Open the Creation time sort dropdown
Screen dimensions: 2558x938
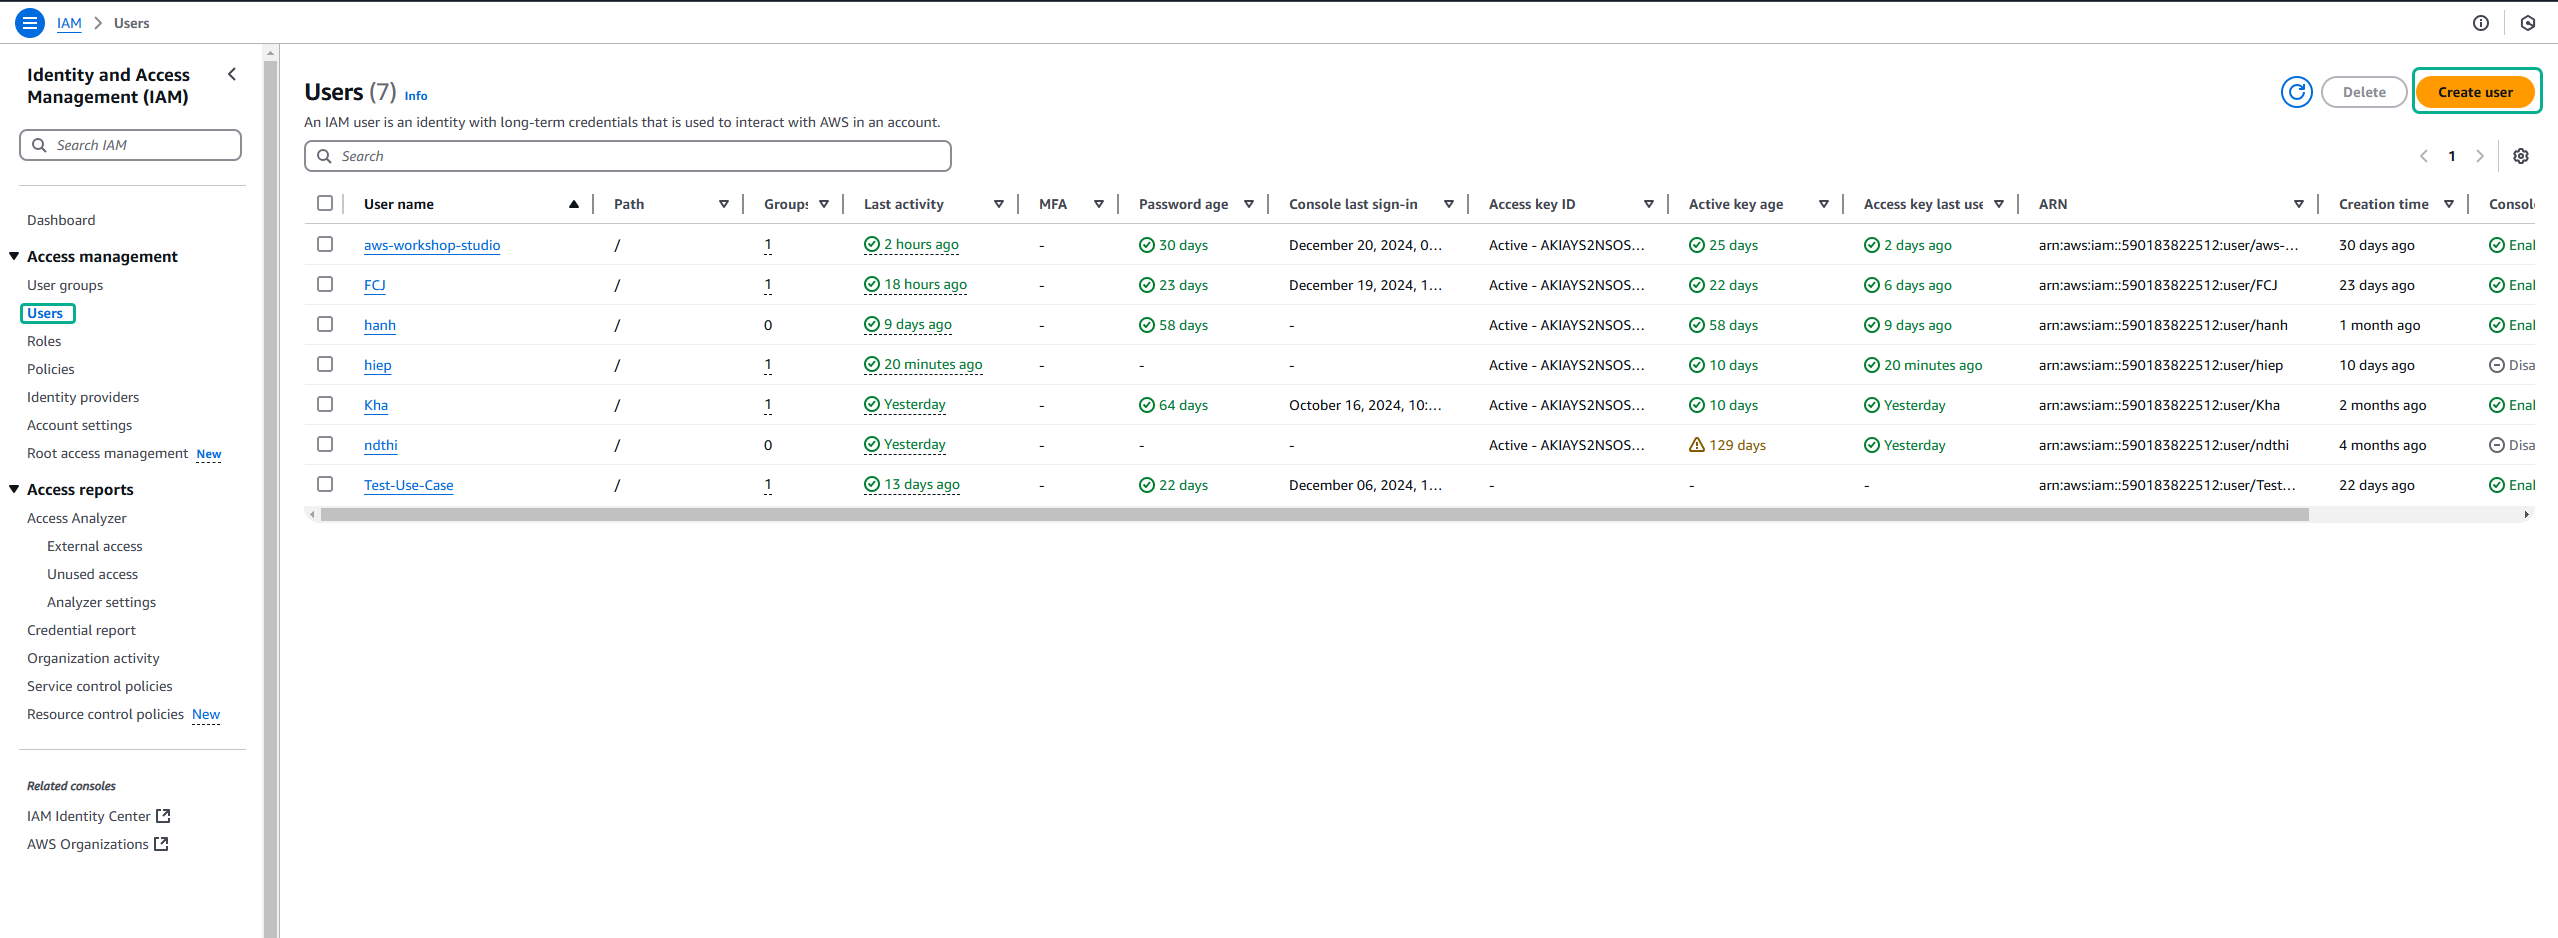[x=2448, y=204]
